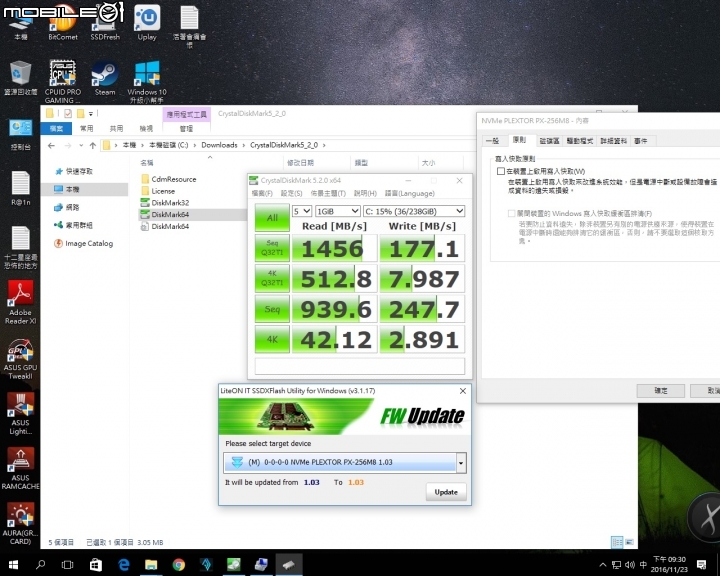
Task: Click CrystalDiskMark empty comment field
Action: point(360,366)
